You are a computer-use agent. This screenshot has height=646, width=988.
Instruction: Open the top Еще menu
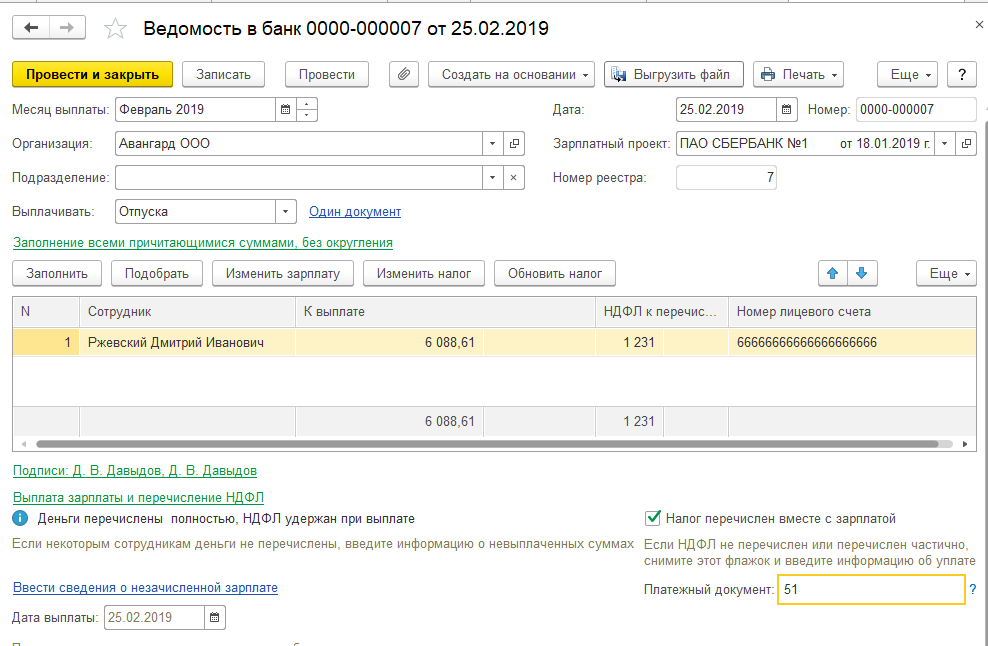pyautogui.click(x=906, y=74)
